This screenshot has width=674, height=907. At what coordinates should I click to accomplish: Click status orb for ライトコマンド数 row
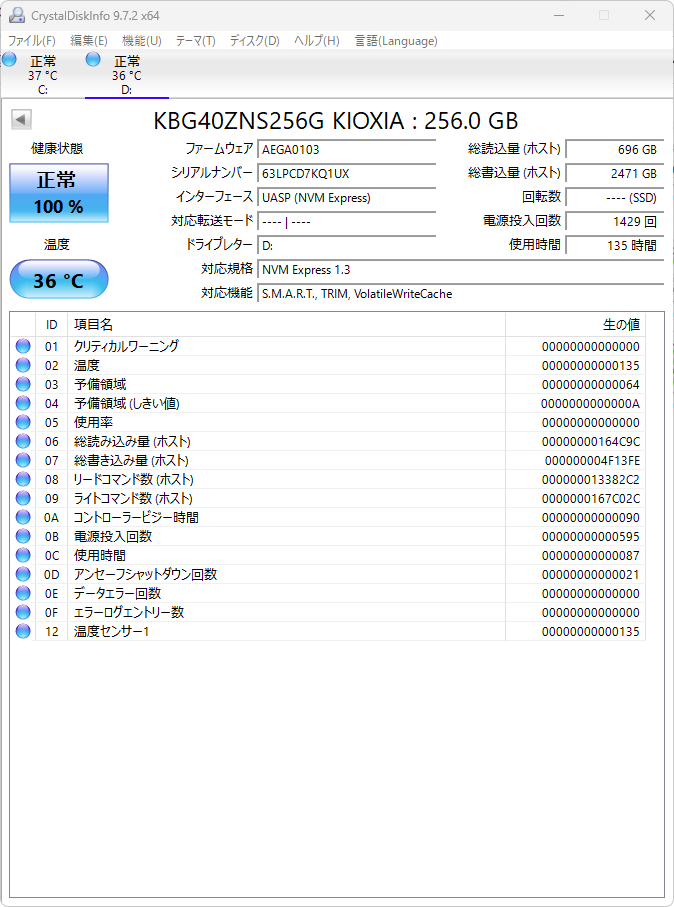(23, 498)
